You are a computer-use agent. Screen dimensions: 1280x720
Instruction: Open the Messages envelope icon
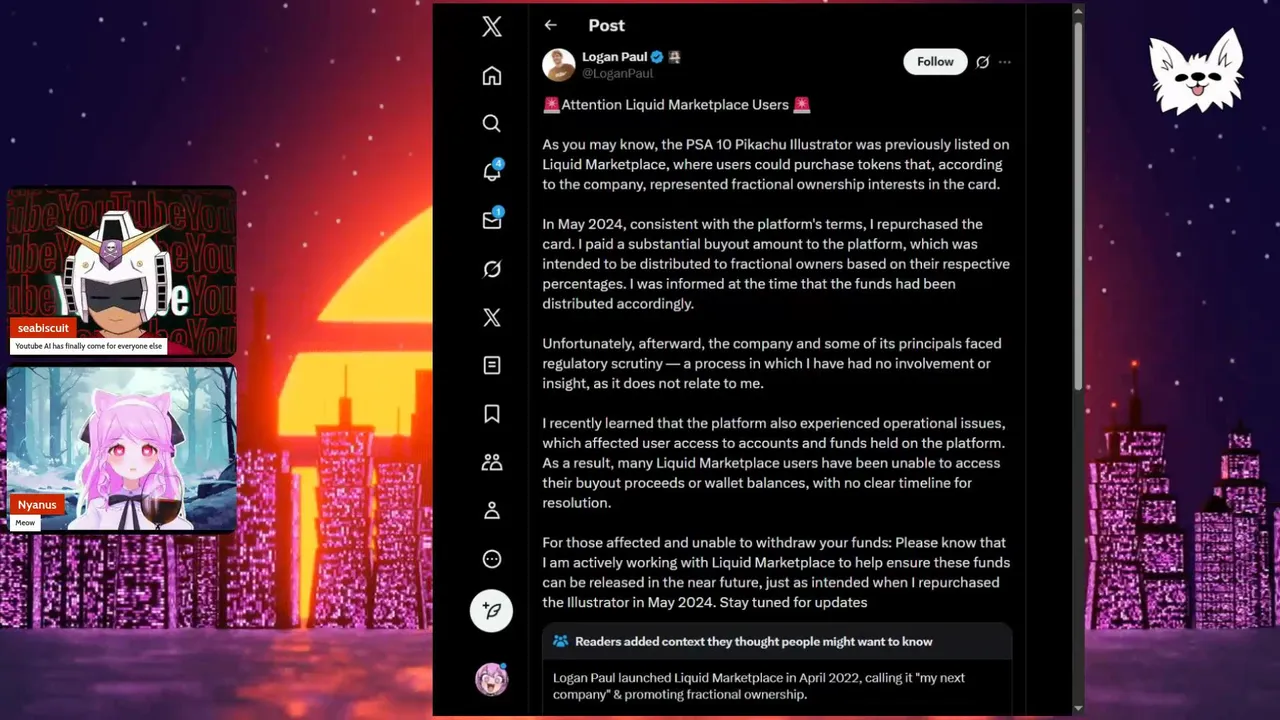click(x=491, y=220)
